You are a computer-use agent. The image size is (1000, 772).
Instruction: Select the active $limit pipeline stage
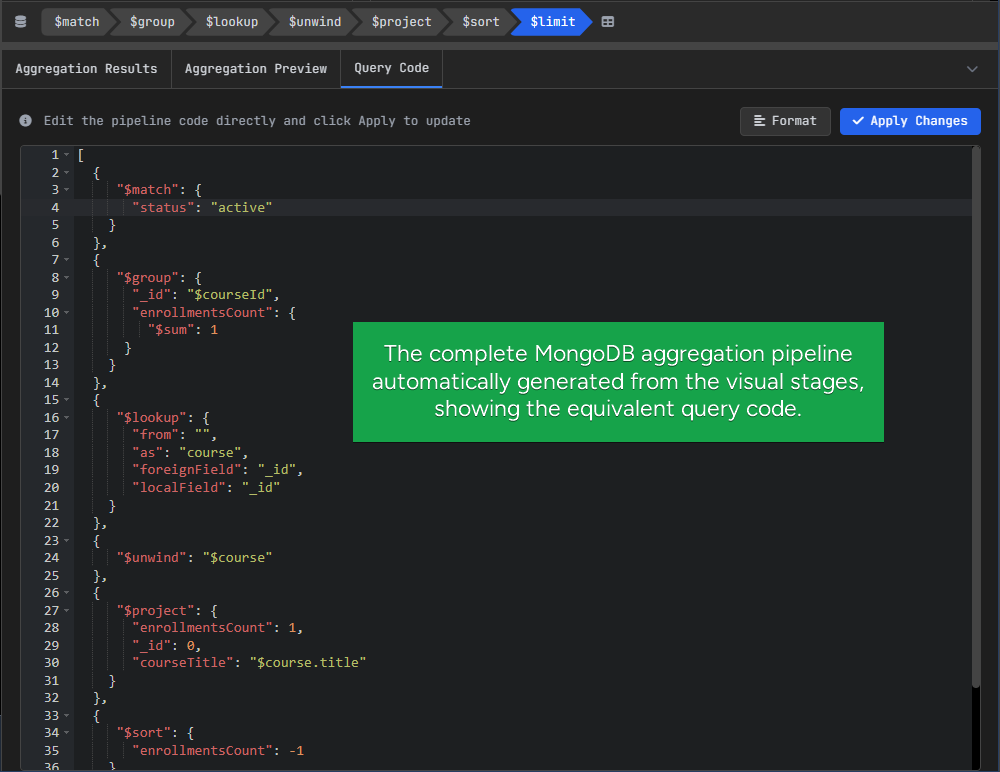coord(552,22)
